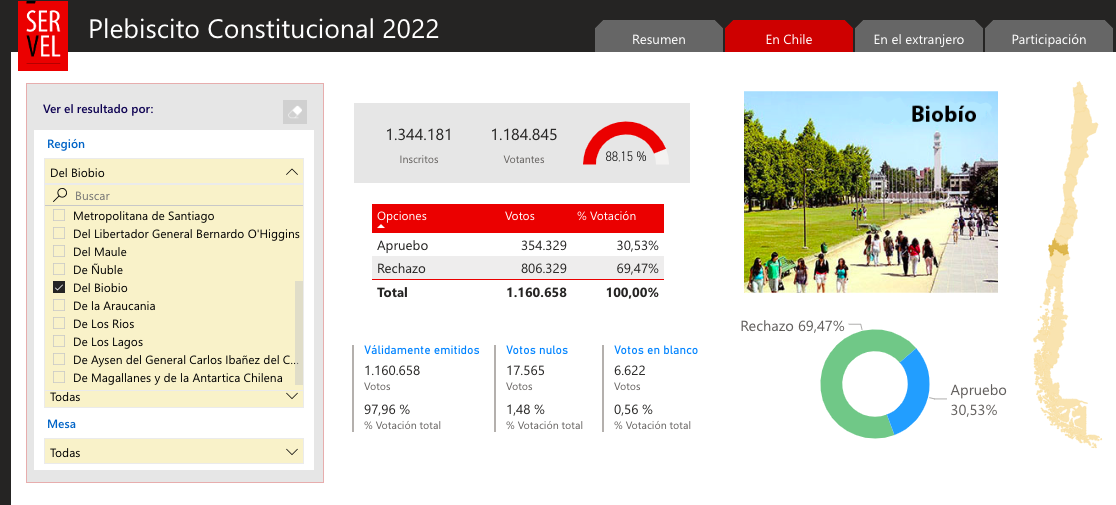Go to the Participación tab
The width and height of the screenshot is (1116, 505).
(x=1049, y=37)
